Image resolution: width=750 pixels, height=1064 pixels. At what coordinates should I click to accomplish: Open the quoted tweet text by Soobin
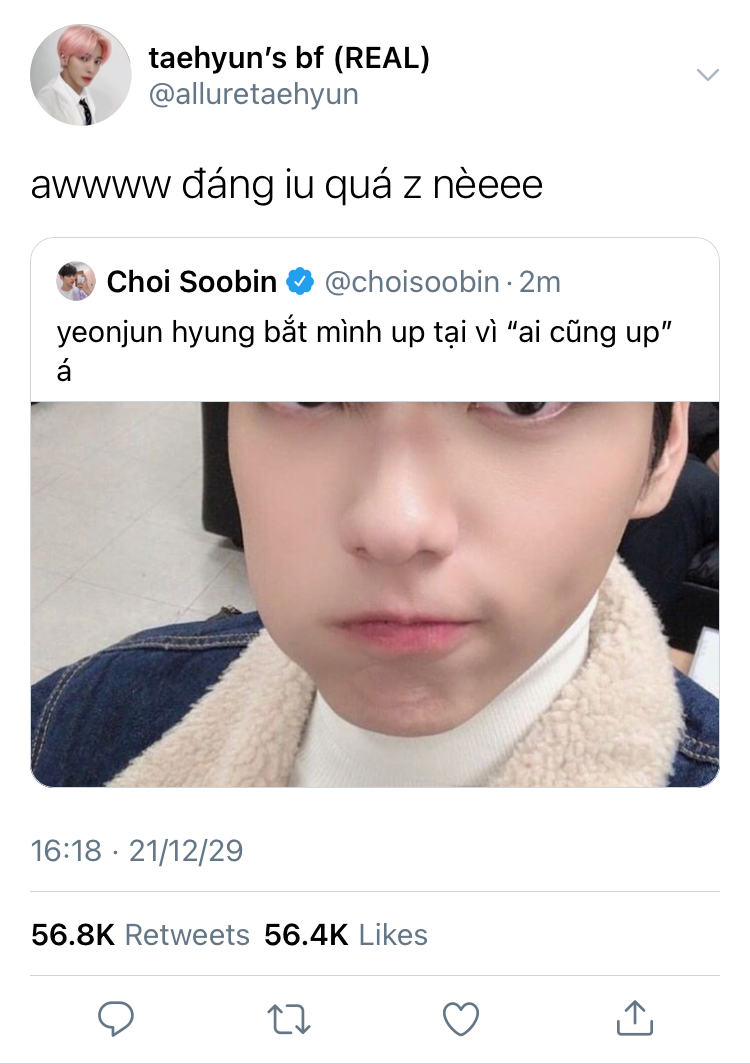tap(364, 351)
